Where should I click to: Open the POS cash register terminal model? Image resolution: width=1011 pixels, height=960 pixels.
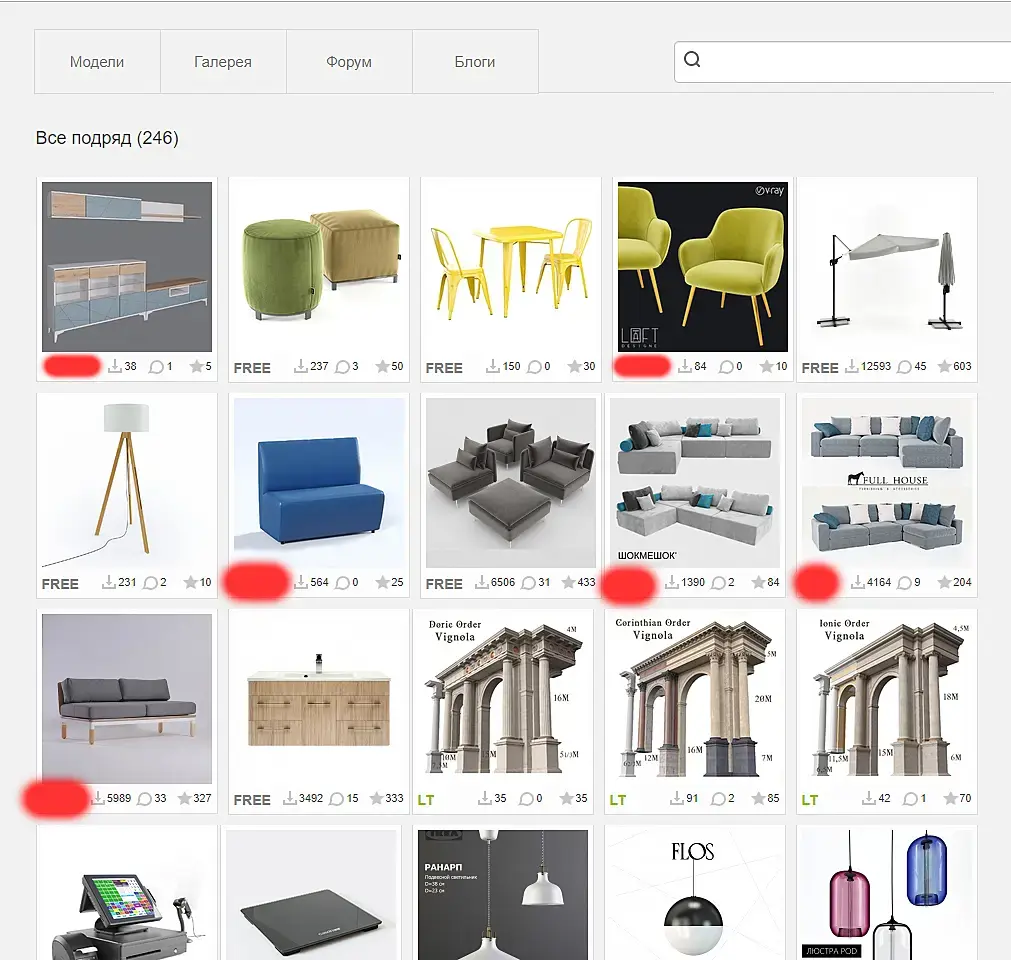coord(127,895)
